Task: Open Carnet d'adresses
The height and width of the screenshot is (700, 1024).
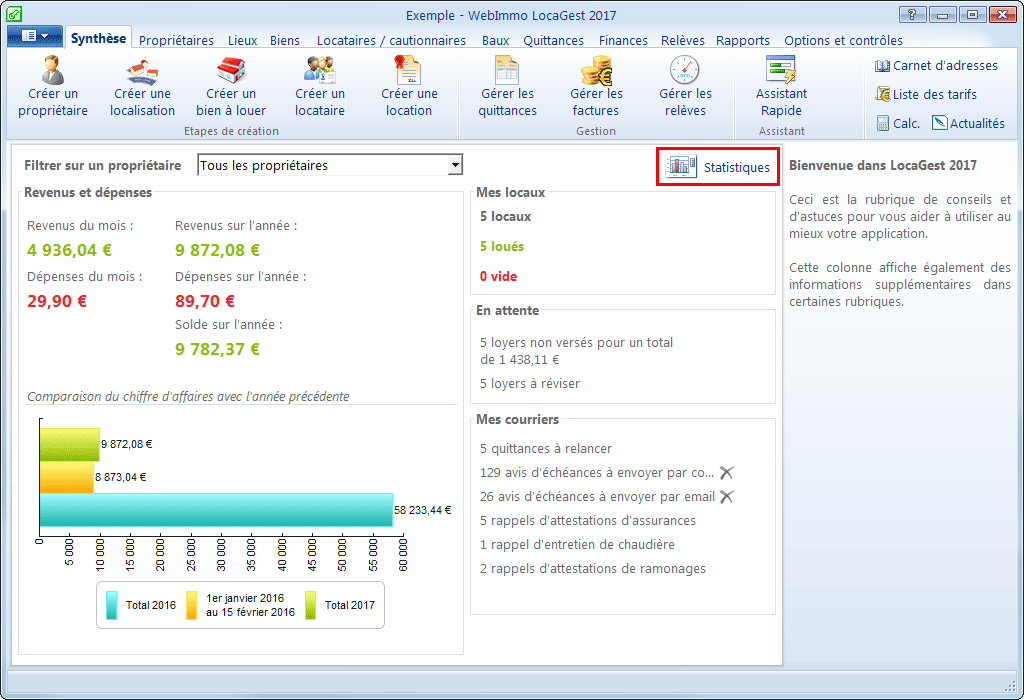Action: (x=936, y=65)
